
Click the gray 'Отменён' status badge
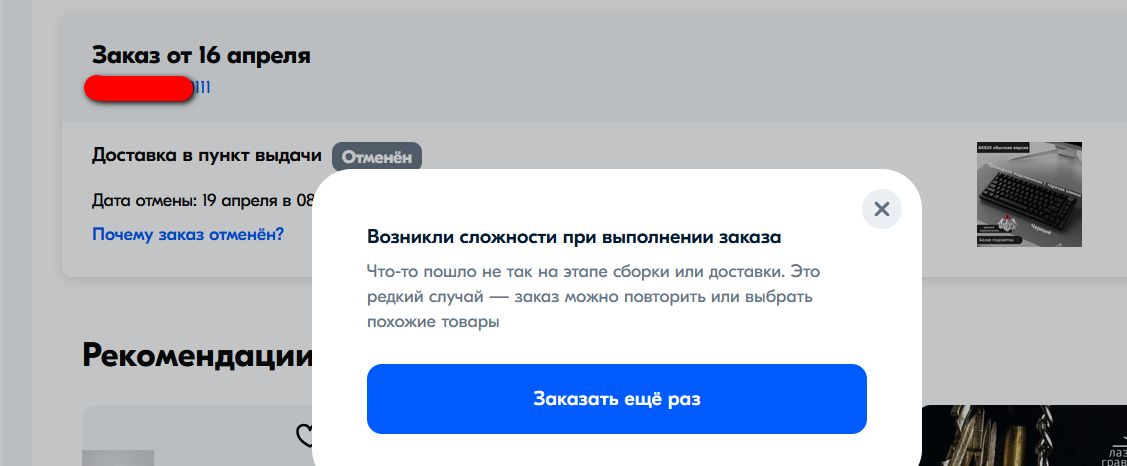tap(377, 157)
